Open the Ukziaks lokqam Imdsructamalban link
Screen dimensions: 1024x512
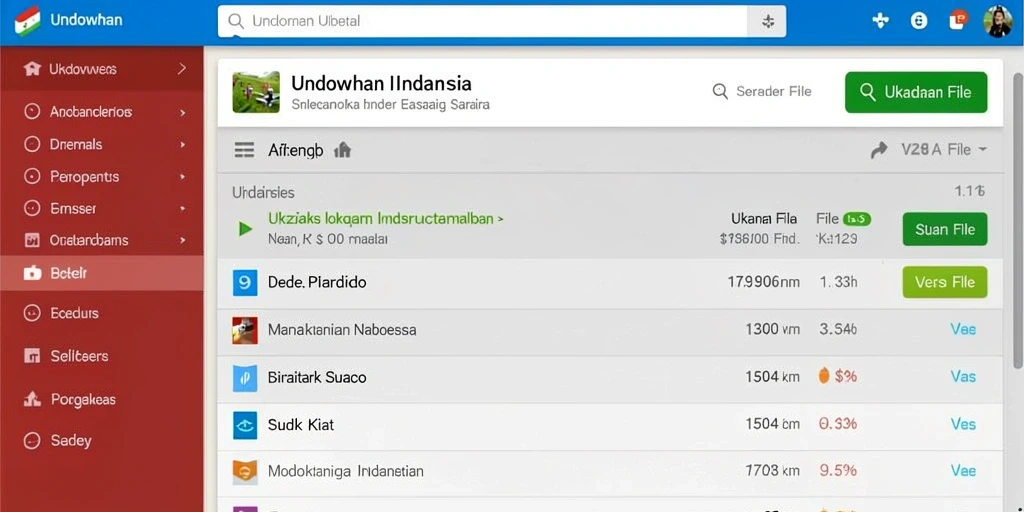385,219
